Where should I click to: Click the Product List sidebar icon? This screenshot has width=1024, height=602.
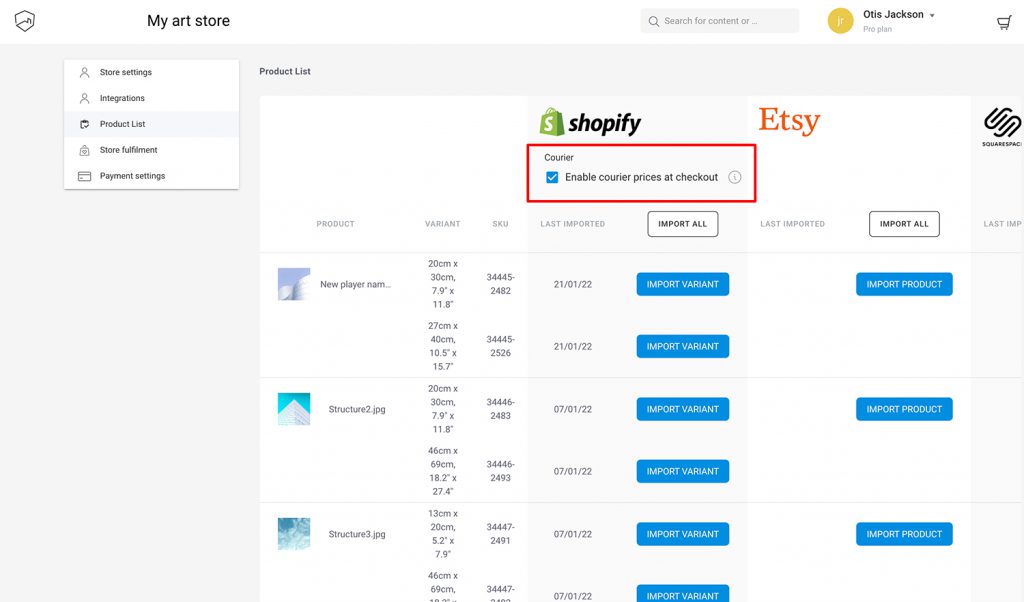click(x=84, y=124)
